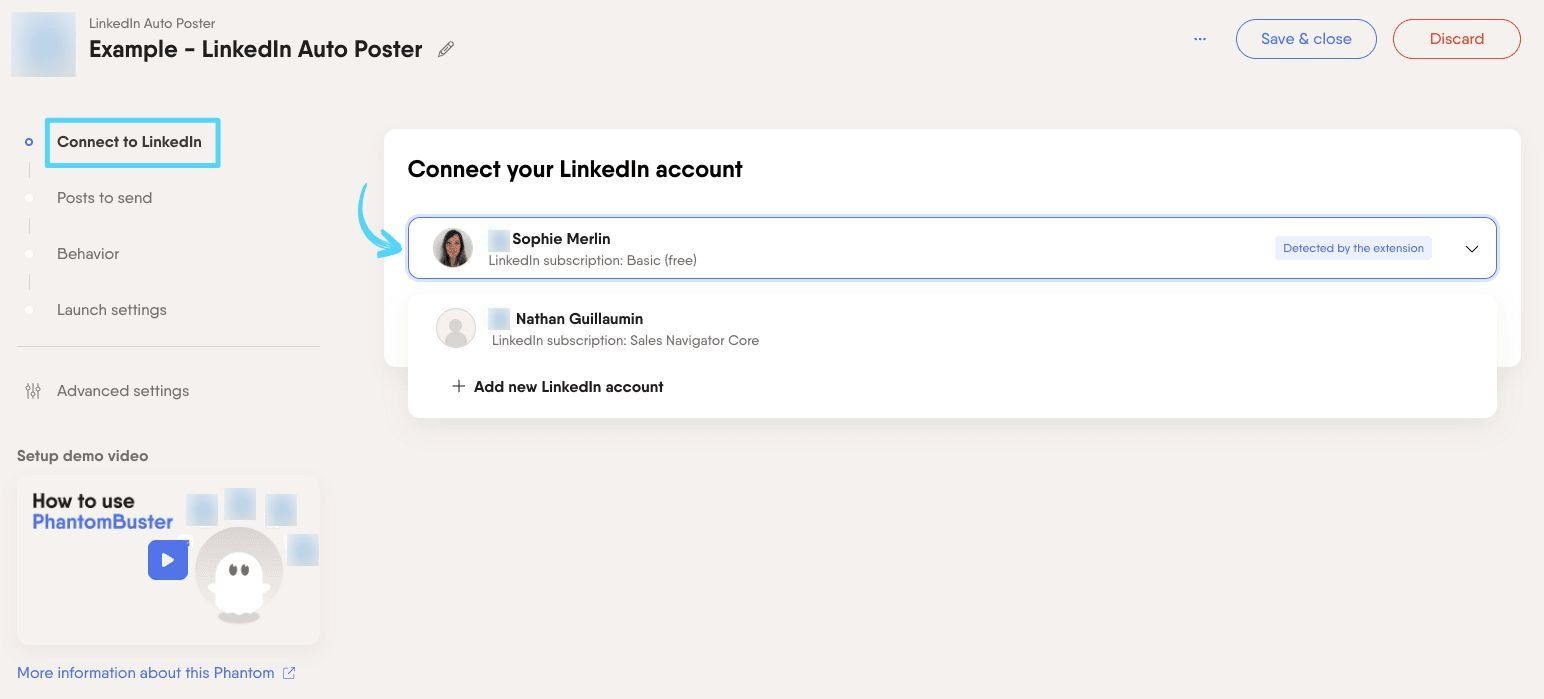Select the Connect to LinkedIn step
This screenshot has width=1544, height=699.
point(129,142)
